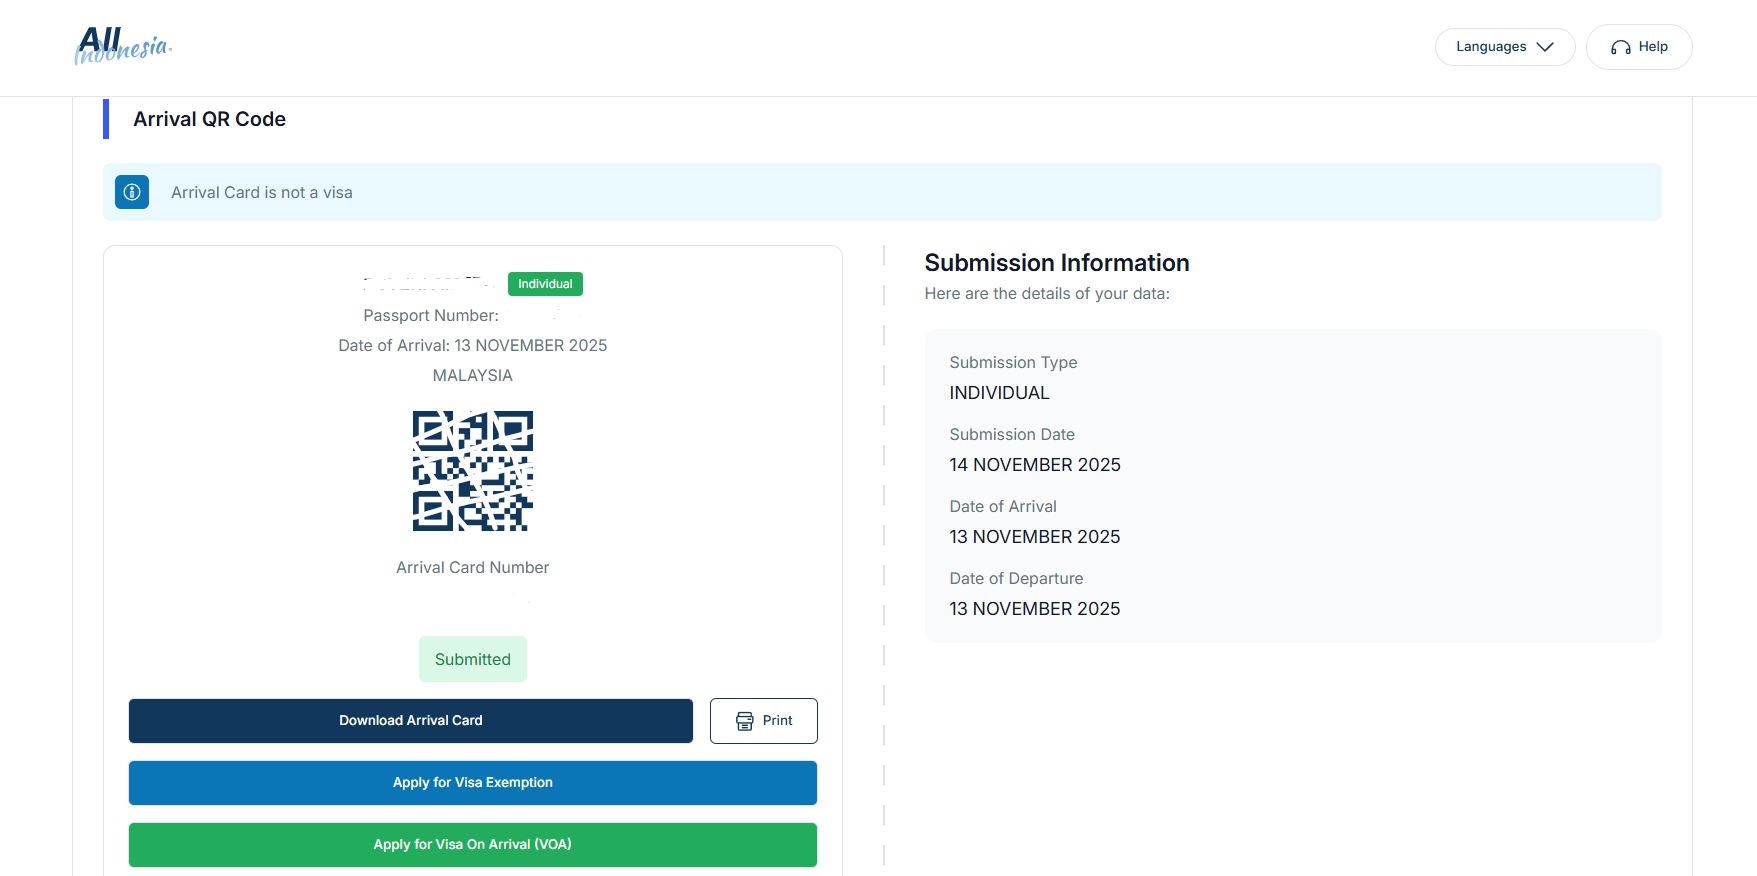Click the All Indonesia logo
The height and width of the screenshot is (876, 1757).
pyautogui.click(x=123, y=46)
